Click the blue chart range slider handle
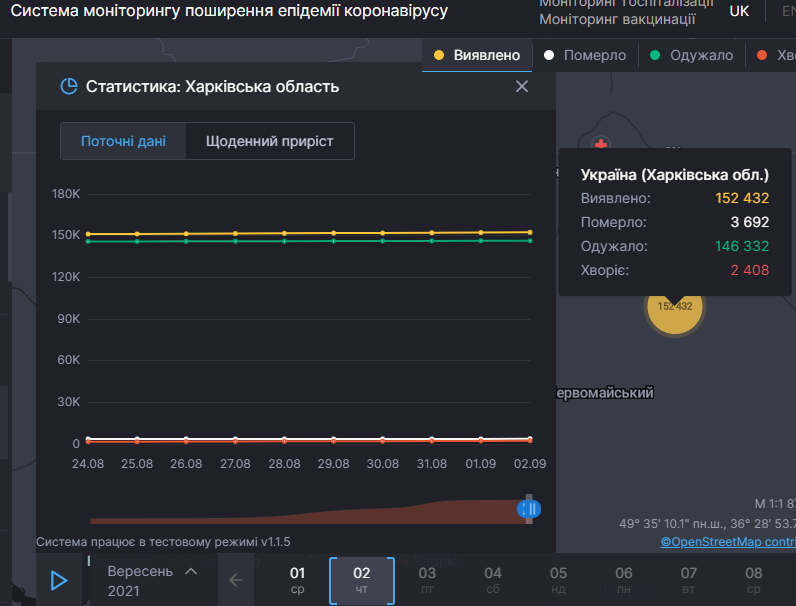796x606 pixels. (x=529, y=509)
